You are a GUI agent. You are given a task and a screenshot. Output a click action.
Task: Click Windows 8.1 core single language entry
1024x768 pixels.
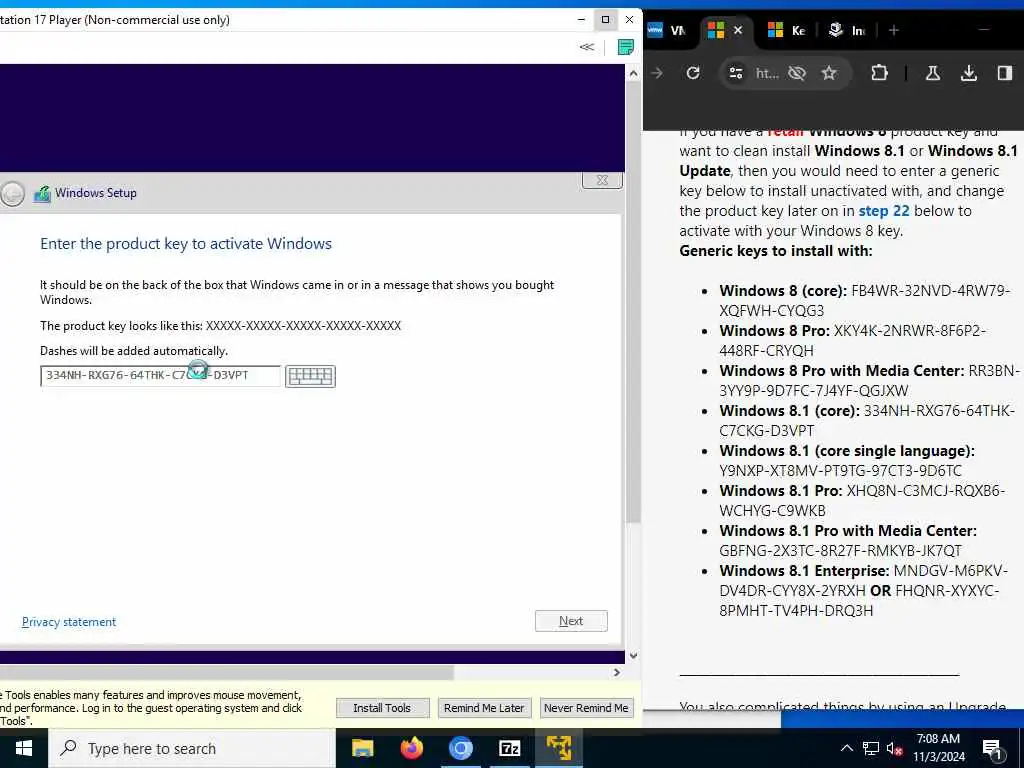847,460
